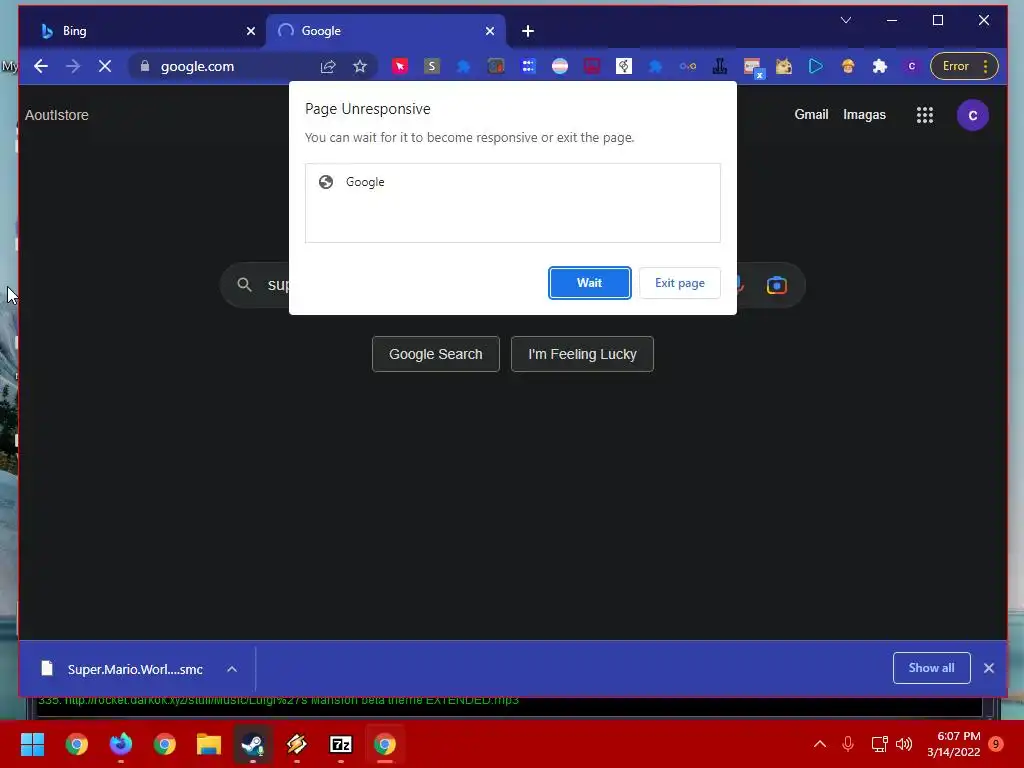The height and width of the screenshot is (768, 1024).
Task: Open the Windows Start menu
Action: click(33, 744)
